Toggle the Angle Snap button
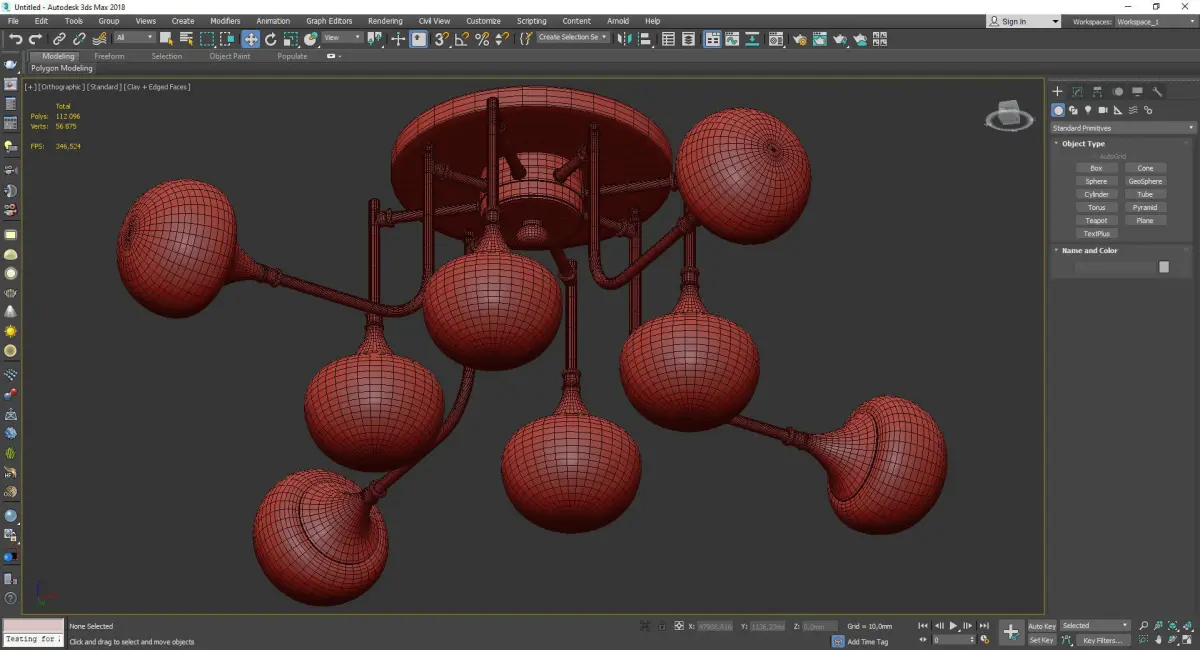 coord(461,39)
